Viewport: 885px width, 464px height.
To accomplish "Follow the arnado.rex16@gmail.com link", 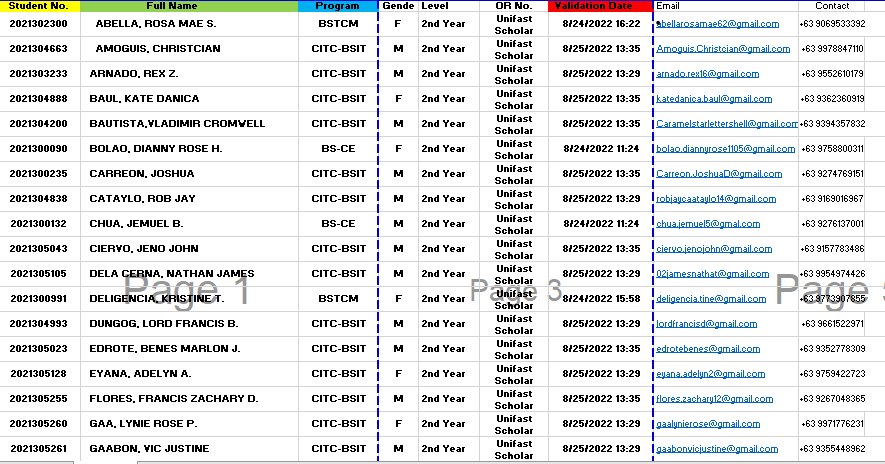I will click(707, 74).
